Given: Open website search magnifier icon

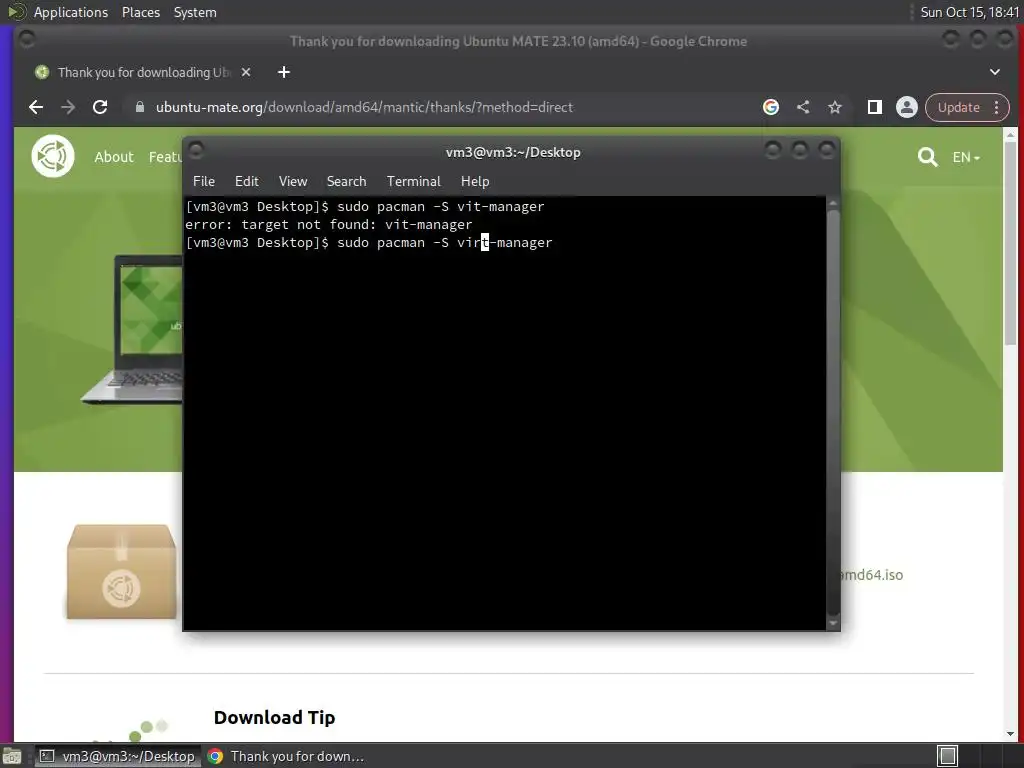Looking at the screenshot, I should [927, 157].
